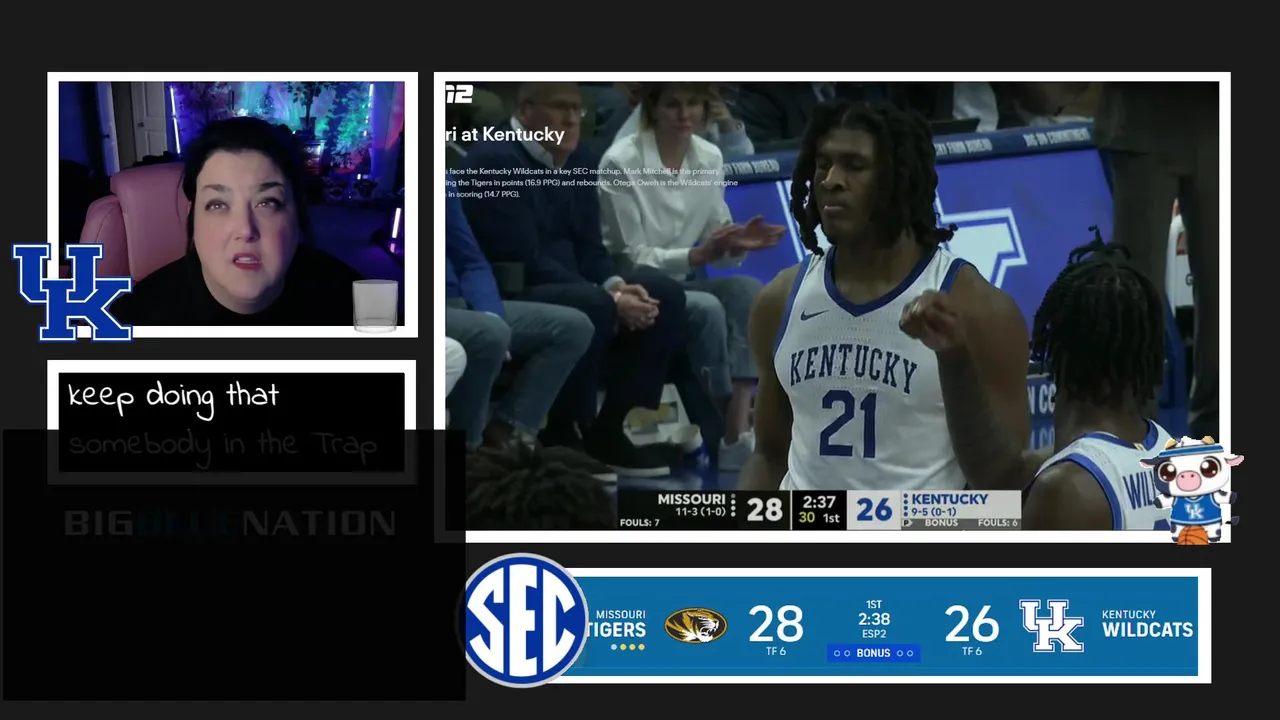Click the 30 shot clock in the scorebug

pyautogui.click(x=806, y=519)
